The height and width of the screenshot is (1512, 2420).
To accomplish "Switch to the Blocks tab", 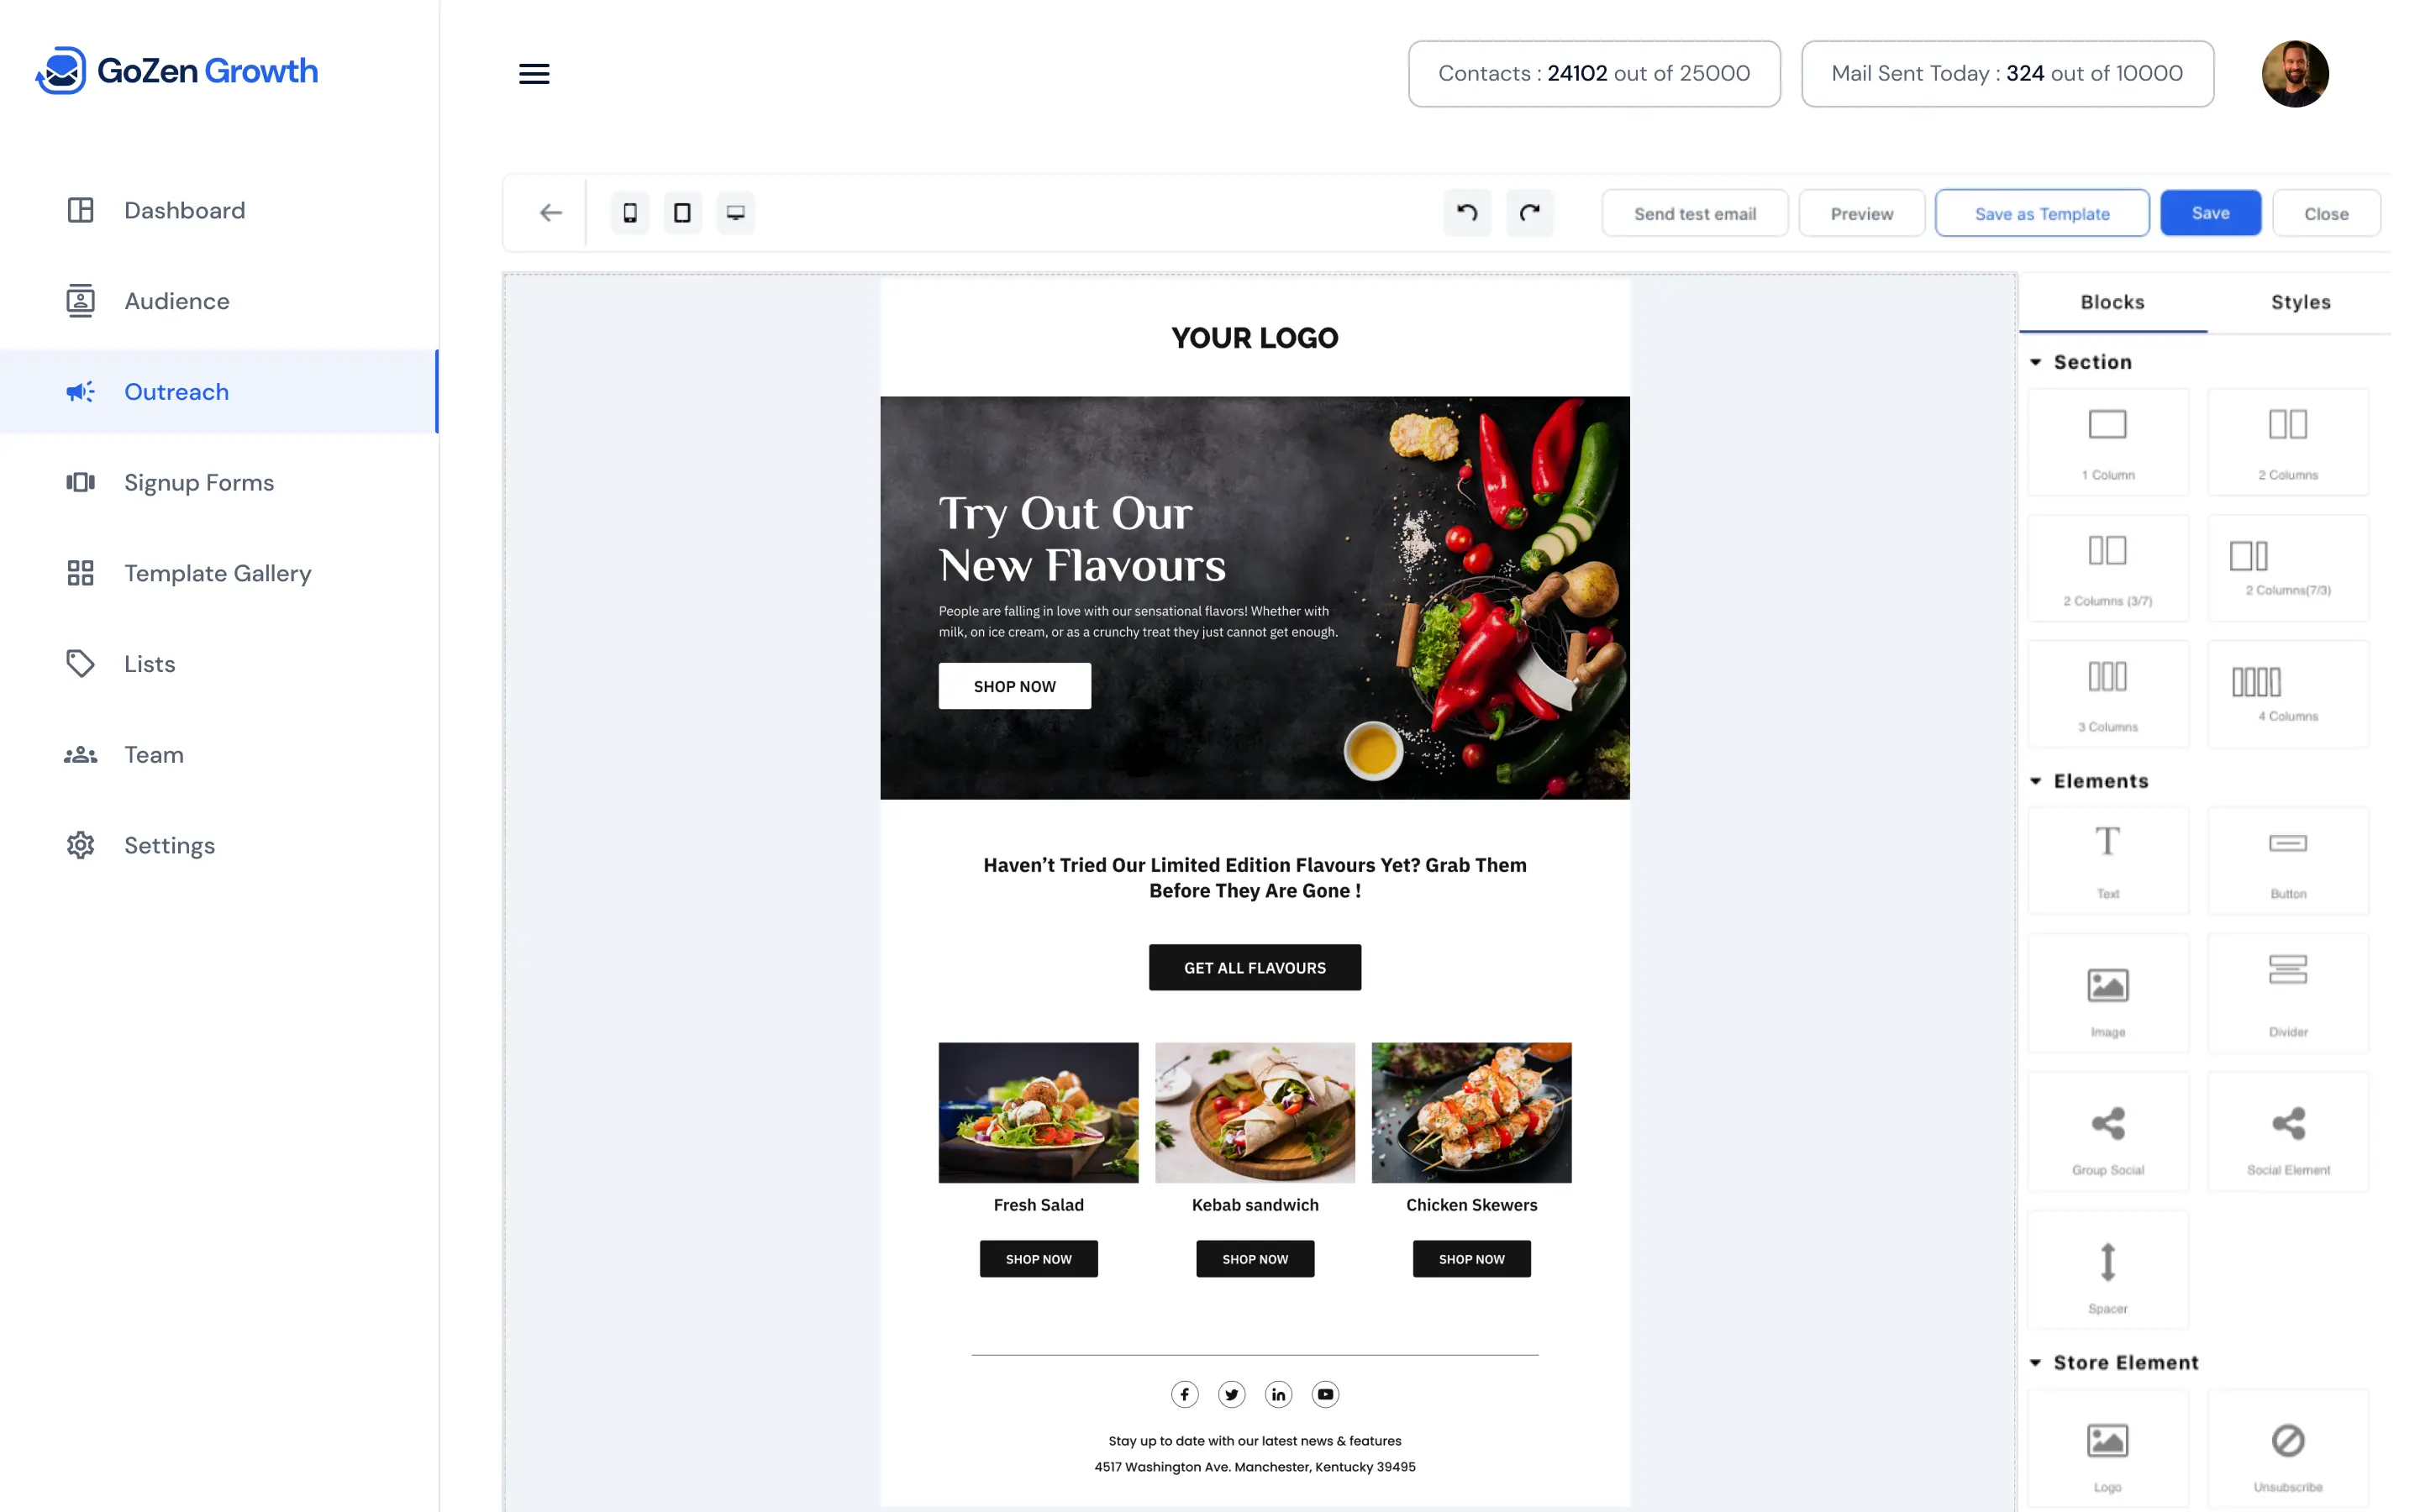I will 2112,302.
